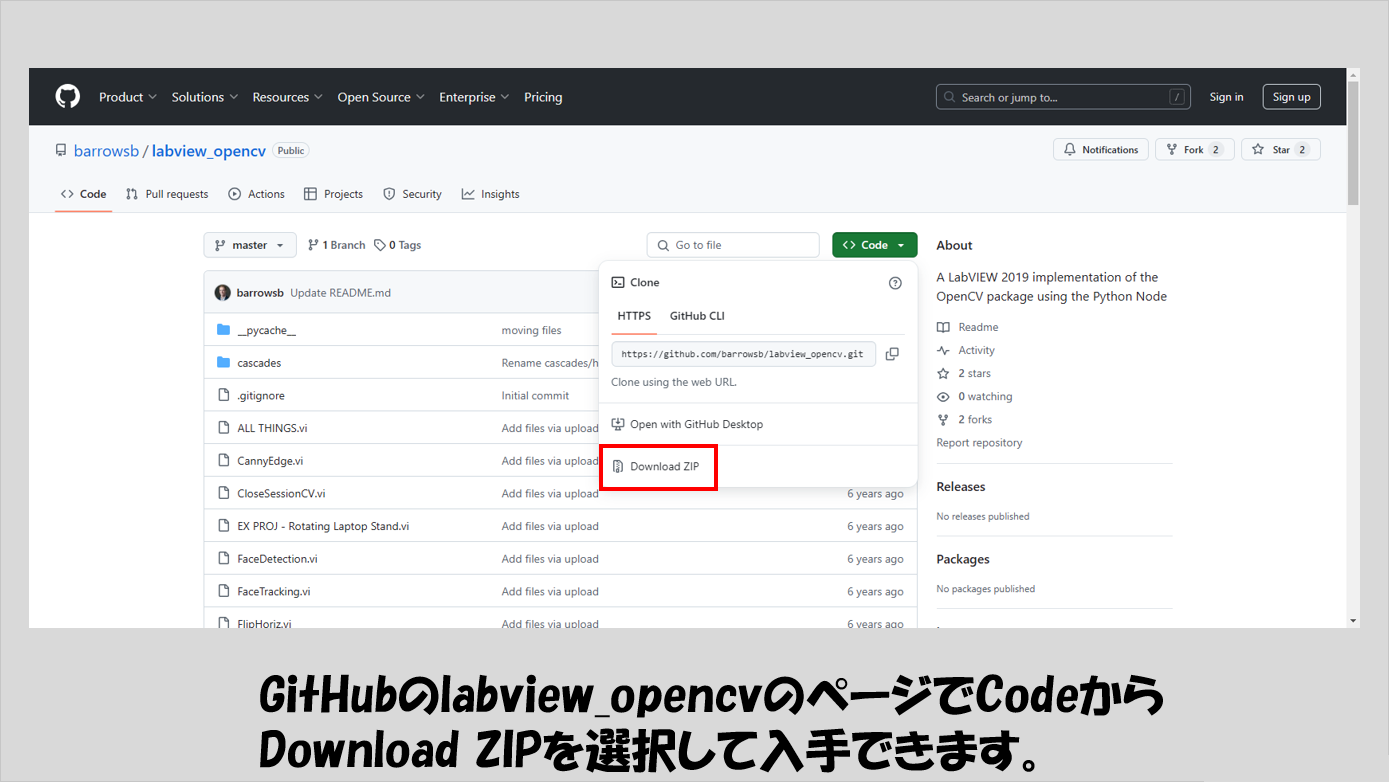Switch to the Security tab
The width and height of the screenshot is (1389, 782).
412,194
